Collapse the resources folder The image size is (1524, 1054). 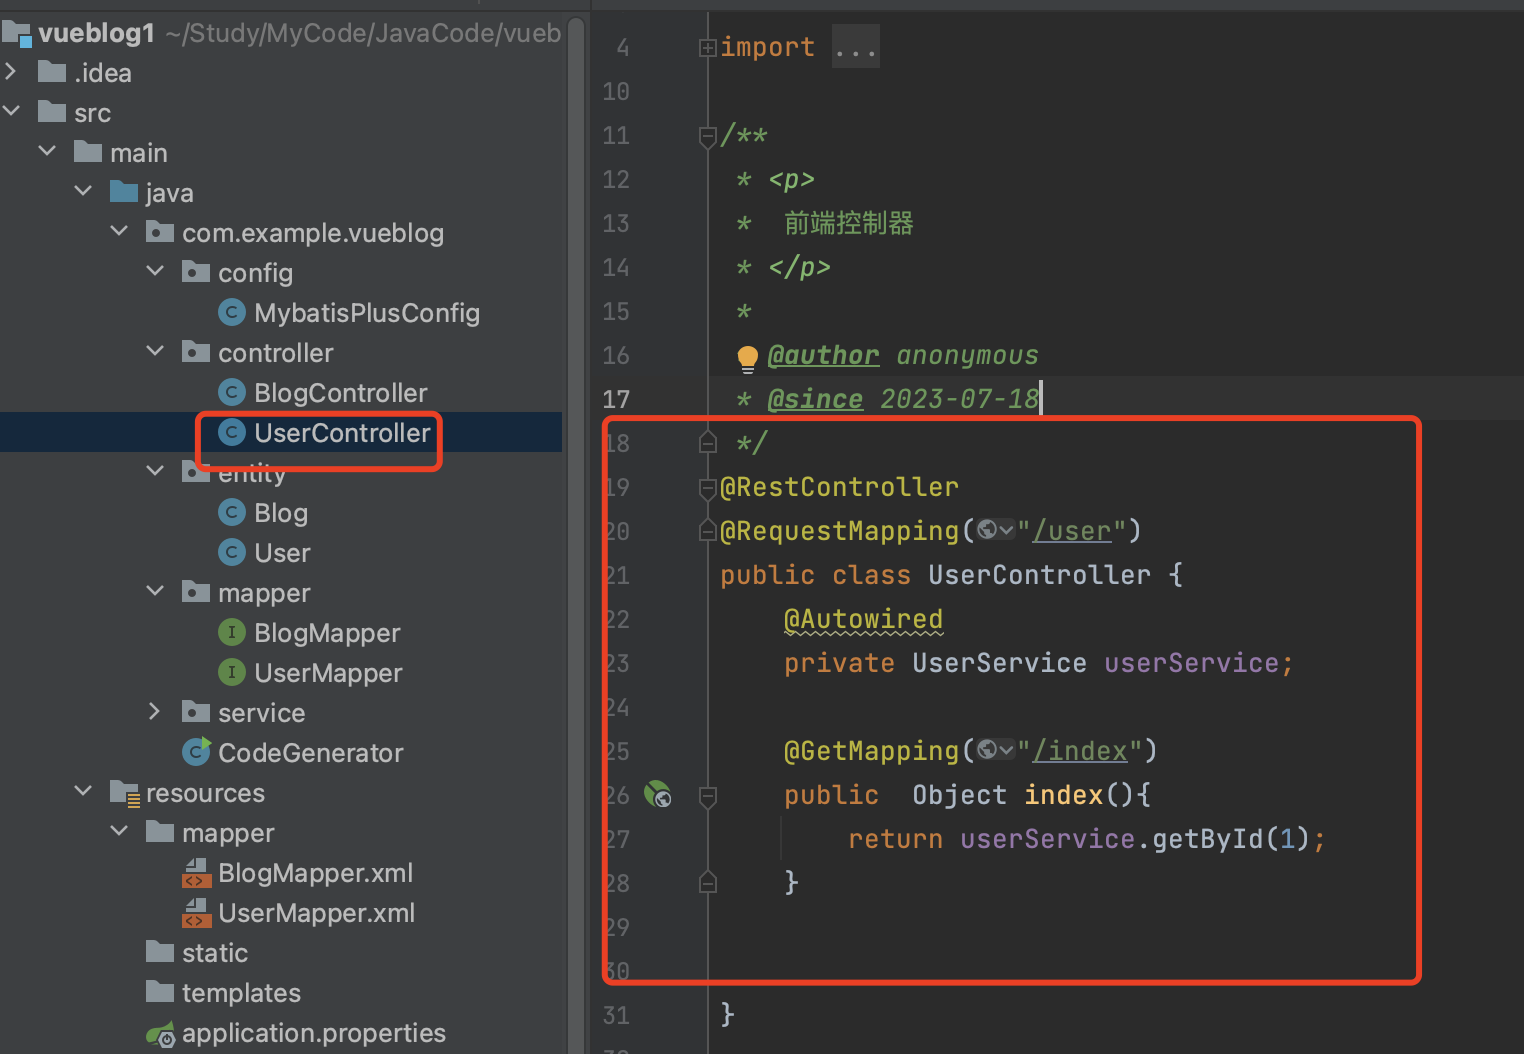point(83,792)
